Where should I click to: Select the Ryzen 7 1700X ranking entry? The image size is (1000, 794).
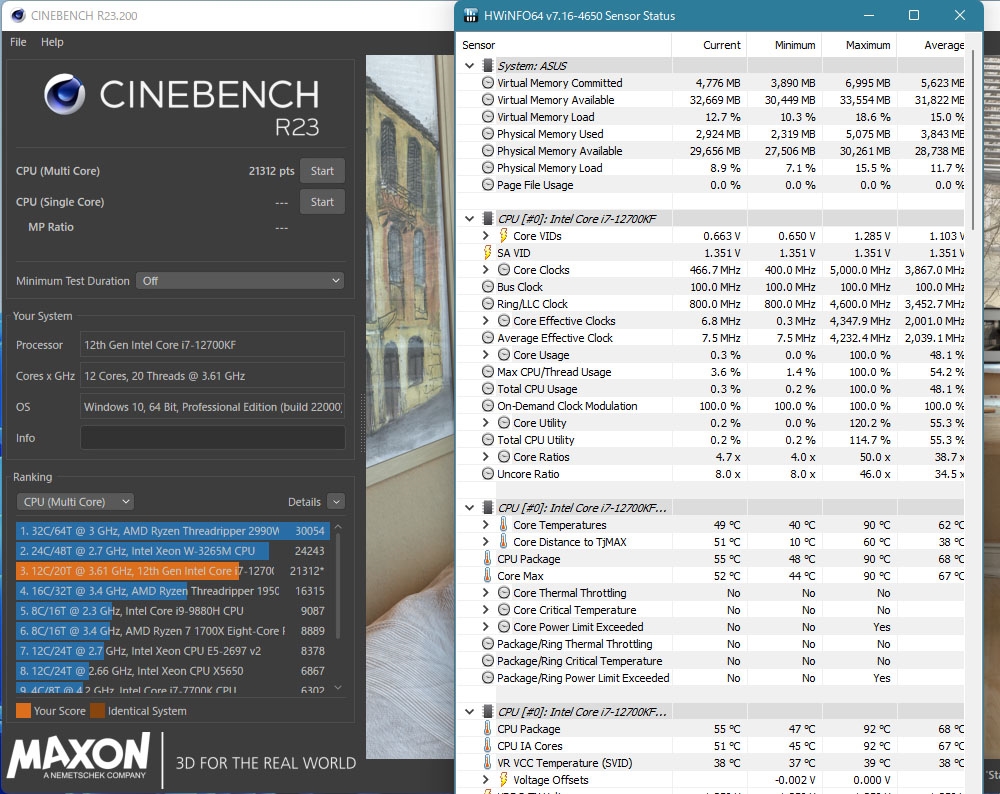(173, 631)
